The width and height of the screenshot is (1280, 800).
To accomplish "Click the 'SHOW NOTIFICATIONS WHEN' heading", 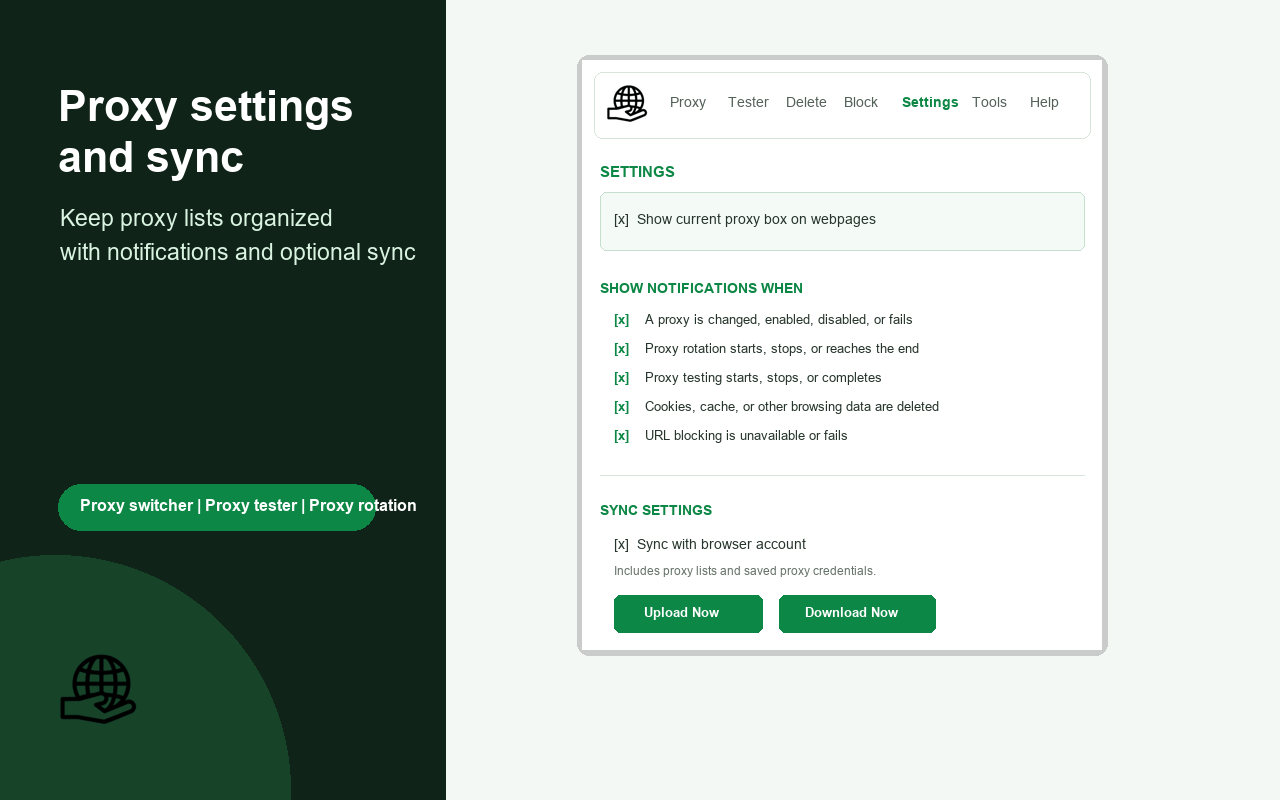I will (x=701, y=289).
